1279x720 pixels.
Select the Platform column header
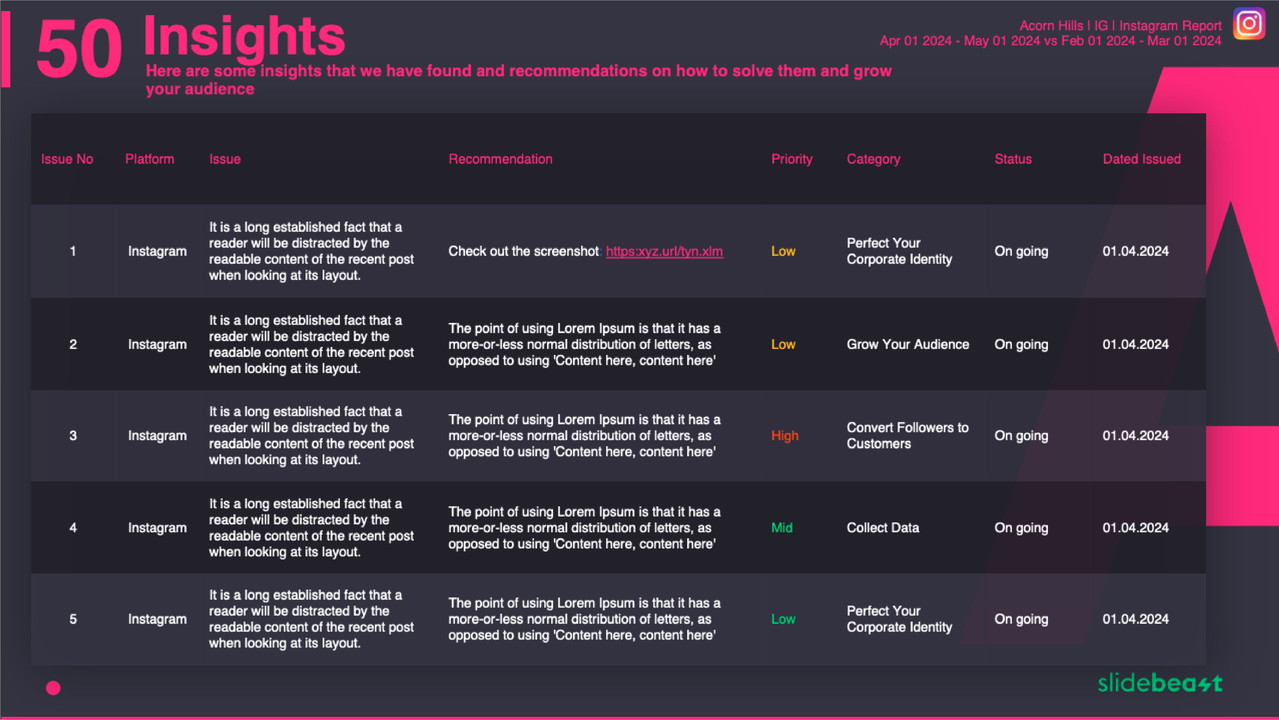pos(149,159)
